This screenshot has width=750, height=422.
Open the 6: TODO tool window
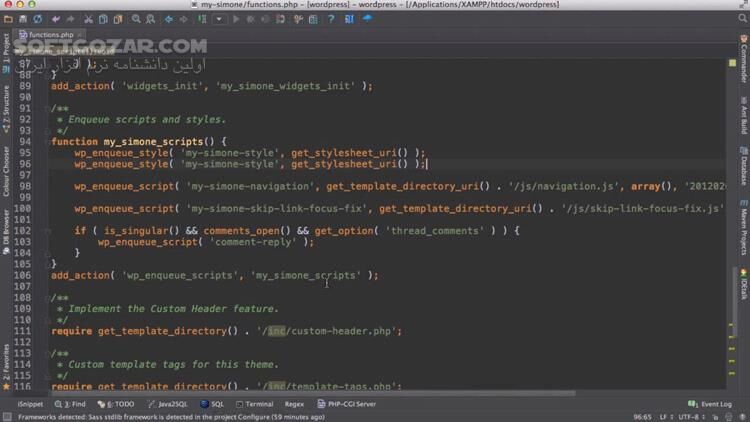[x=119, y=404]
